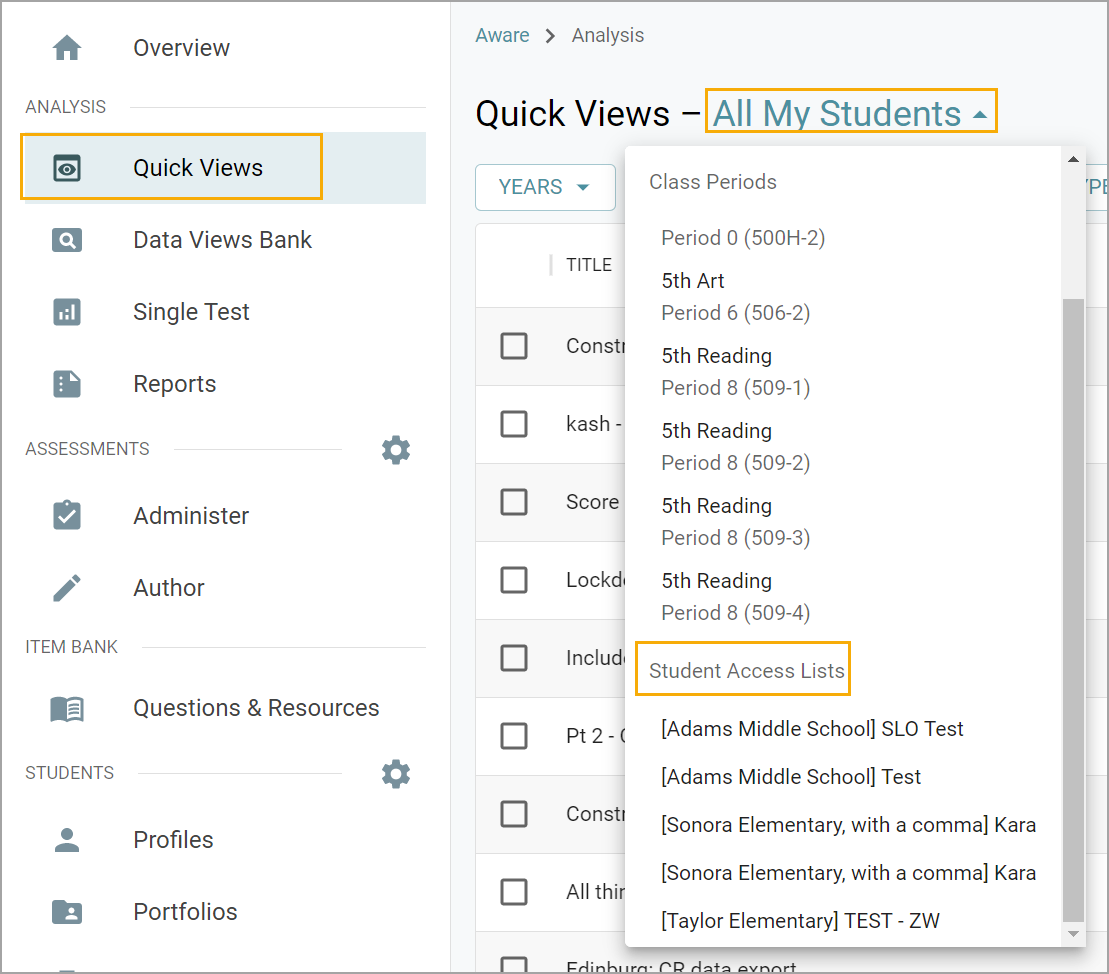Click the Author pencil icon

tap(67, 588)
